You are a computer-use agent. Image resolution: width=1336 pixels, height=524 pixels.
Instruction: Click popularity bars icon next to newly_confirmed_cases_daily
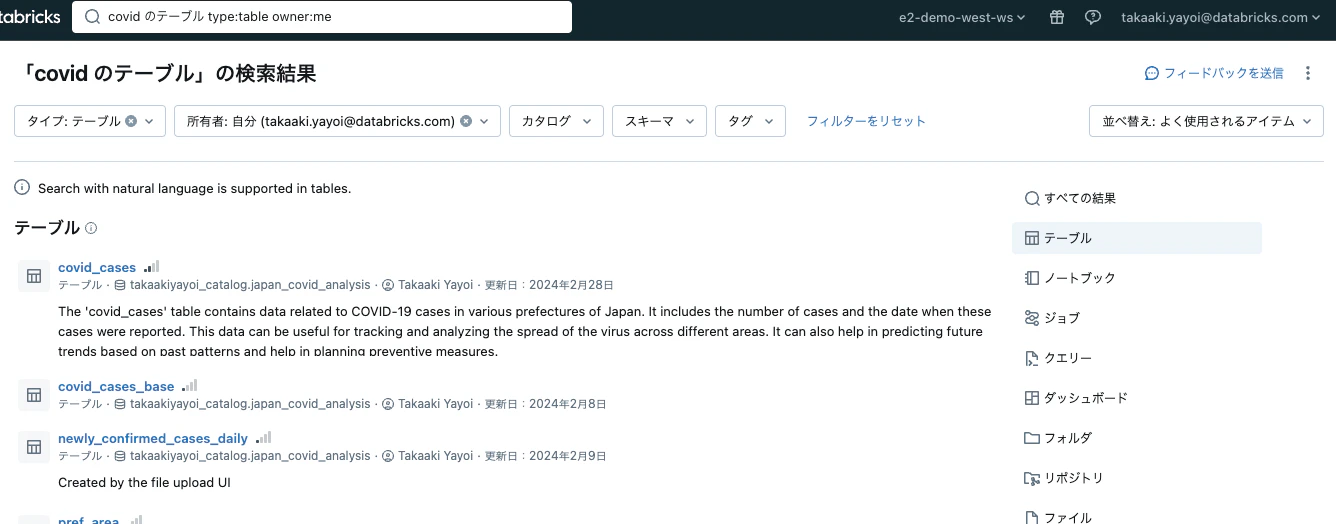(x=264, y=438)
